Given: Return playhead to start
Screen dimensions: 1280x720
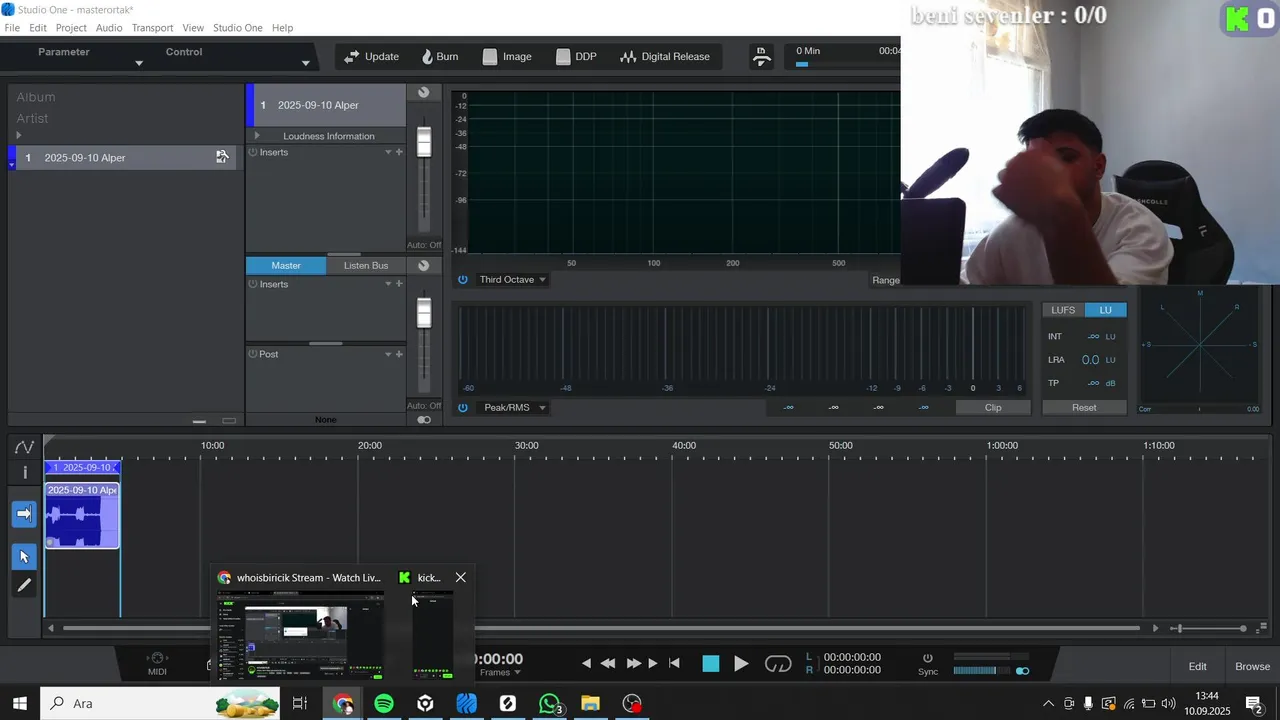Looking at the screenshot, I should click(x=674, y=663).
